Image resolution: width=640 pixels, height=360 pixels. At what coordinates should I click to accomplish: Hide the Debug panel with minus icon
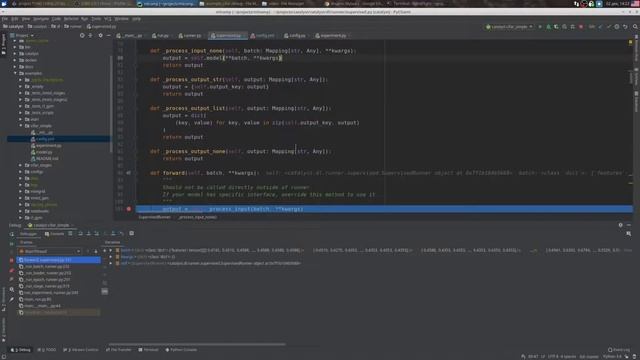(629, 225)
